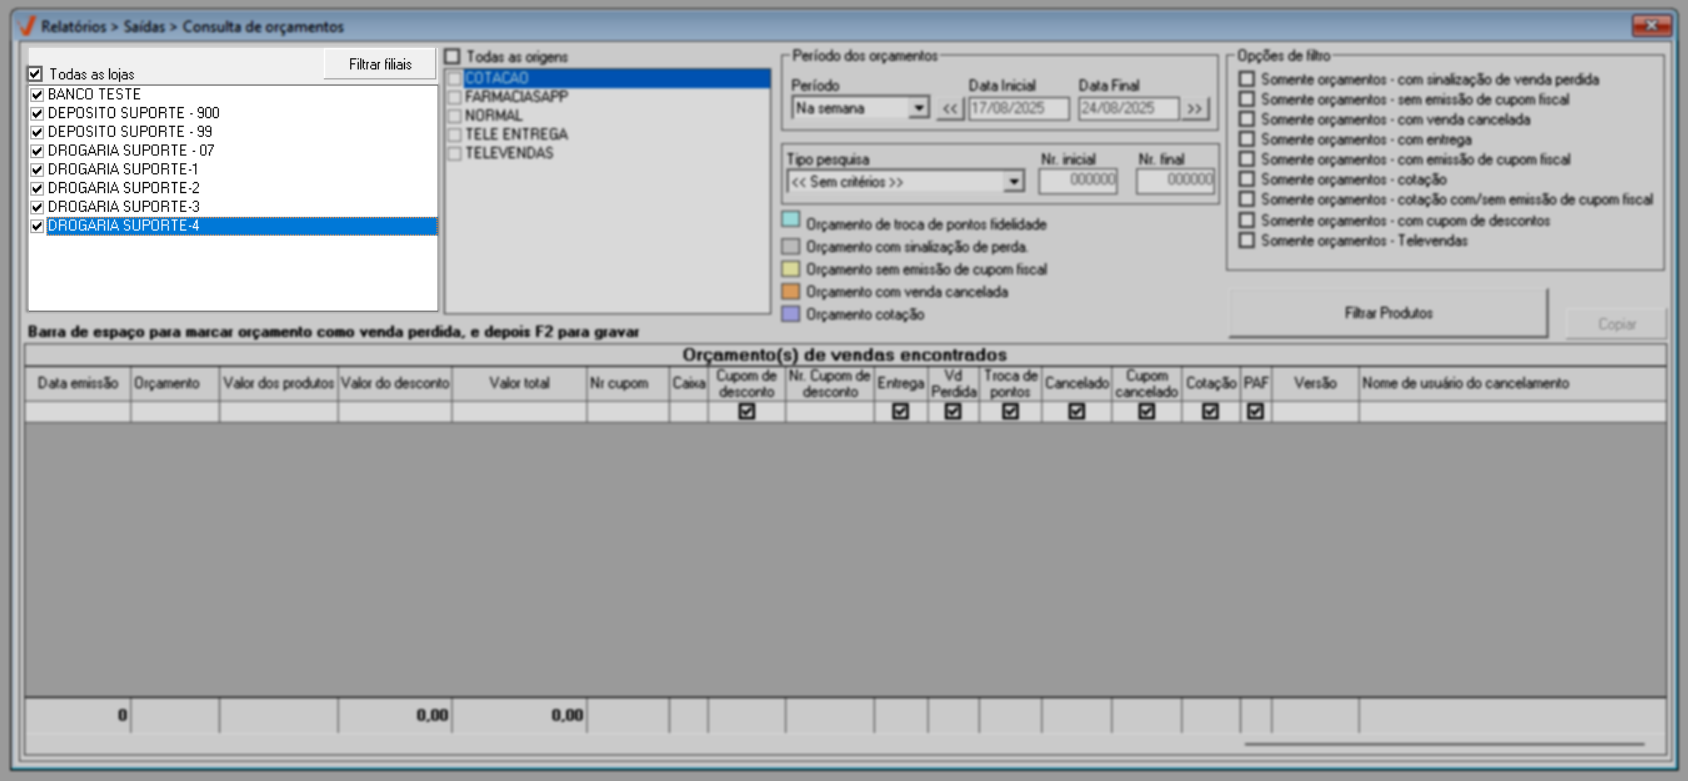
Task: Click the gray sinalização de perda swatch
Action: 791,246
